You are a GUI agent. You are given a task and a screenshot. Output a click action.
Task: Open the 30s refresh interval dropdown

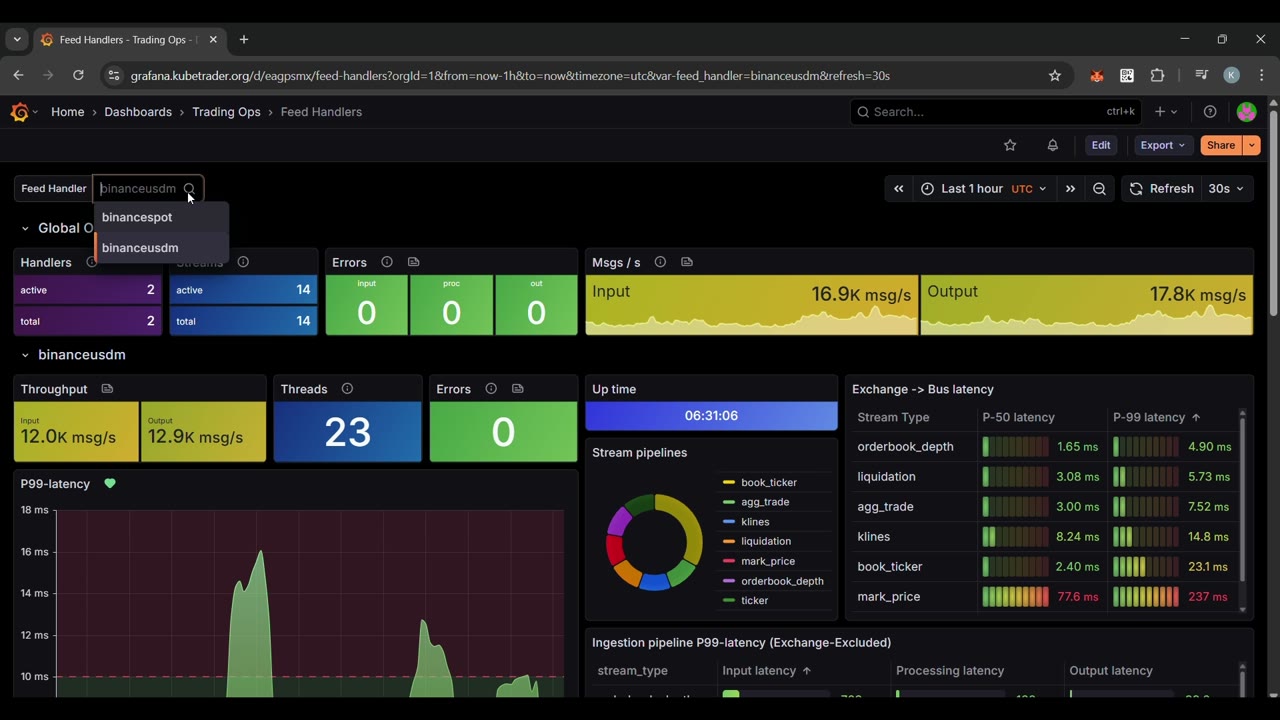[1226, 189]
